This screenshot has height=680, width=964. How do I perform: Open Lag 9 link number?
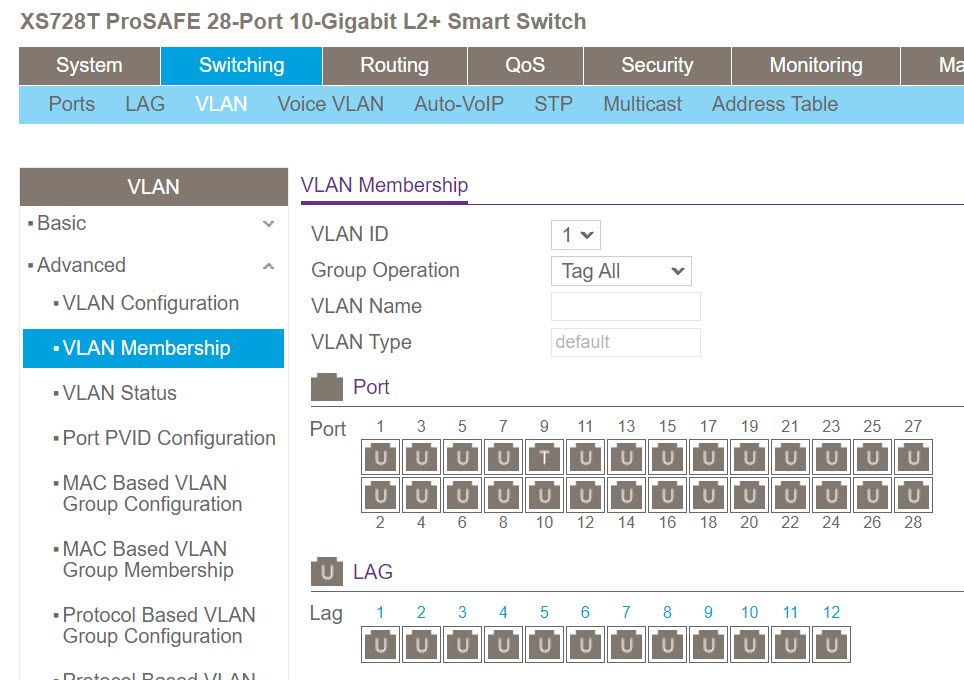pos(708,612)
